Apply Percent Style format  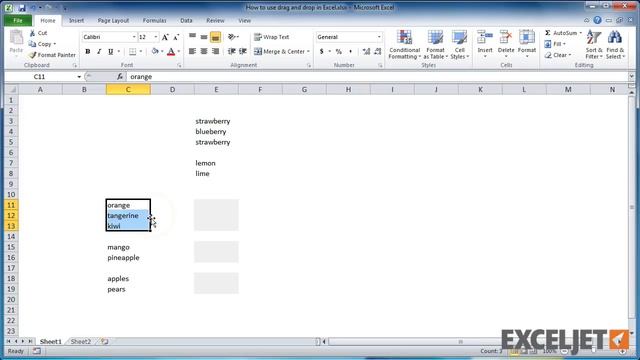(x=338, y=51)
